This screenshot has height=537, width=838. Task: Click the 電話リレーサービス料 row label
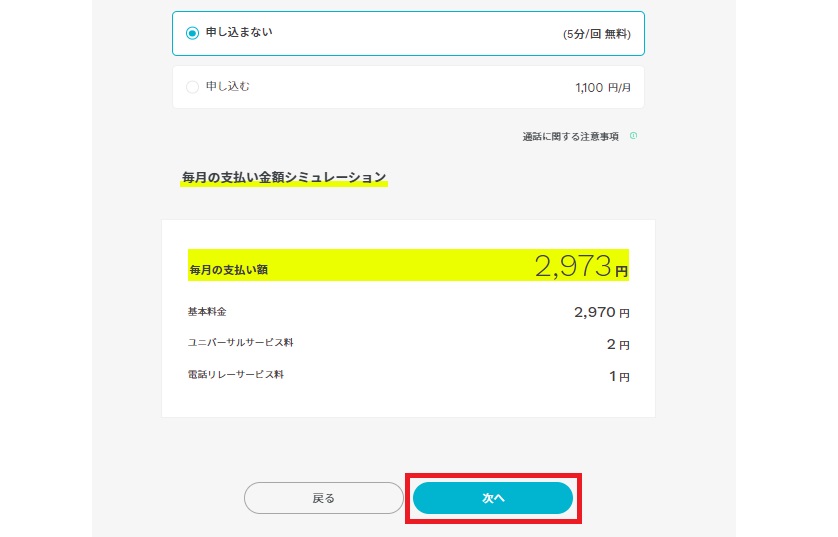pos(235,375)
